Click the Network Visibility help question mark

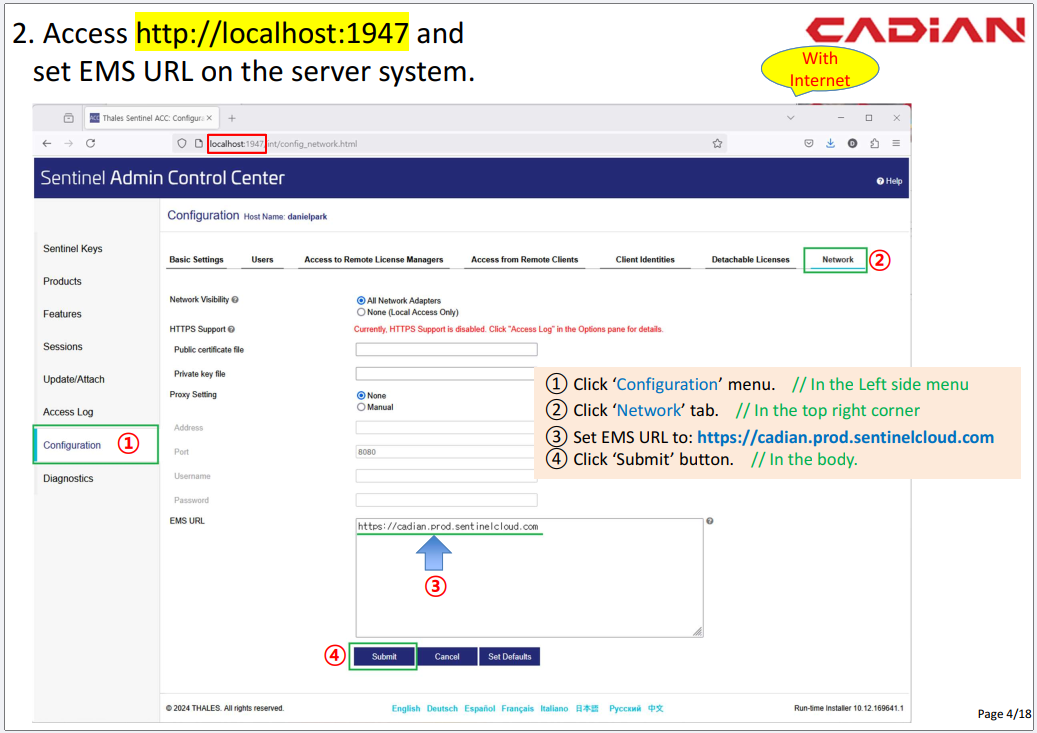[x=235, y=299]
